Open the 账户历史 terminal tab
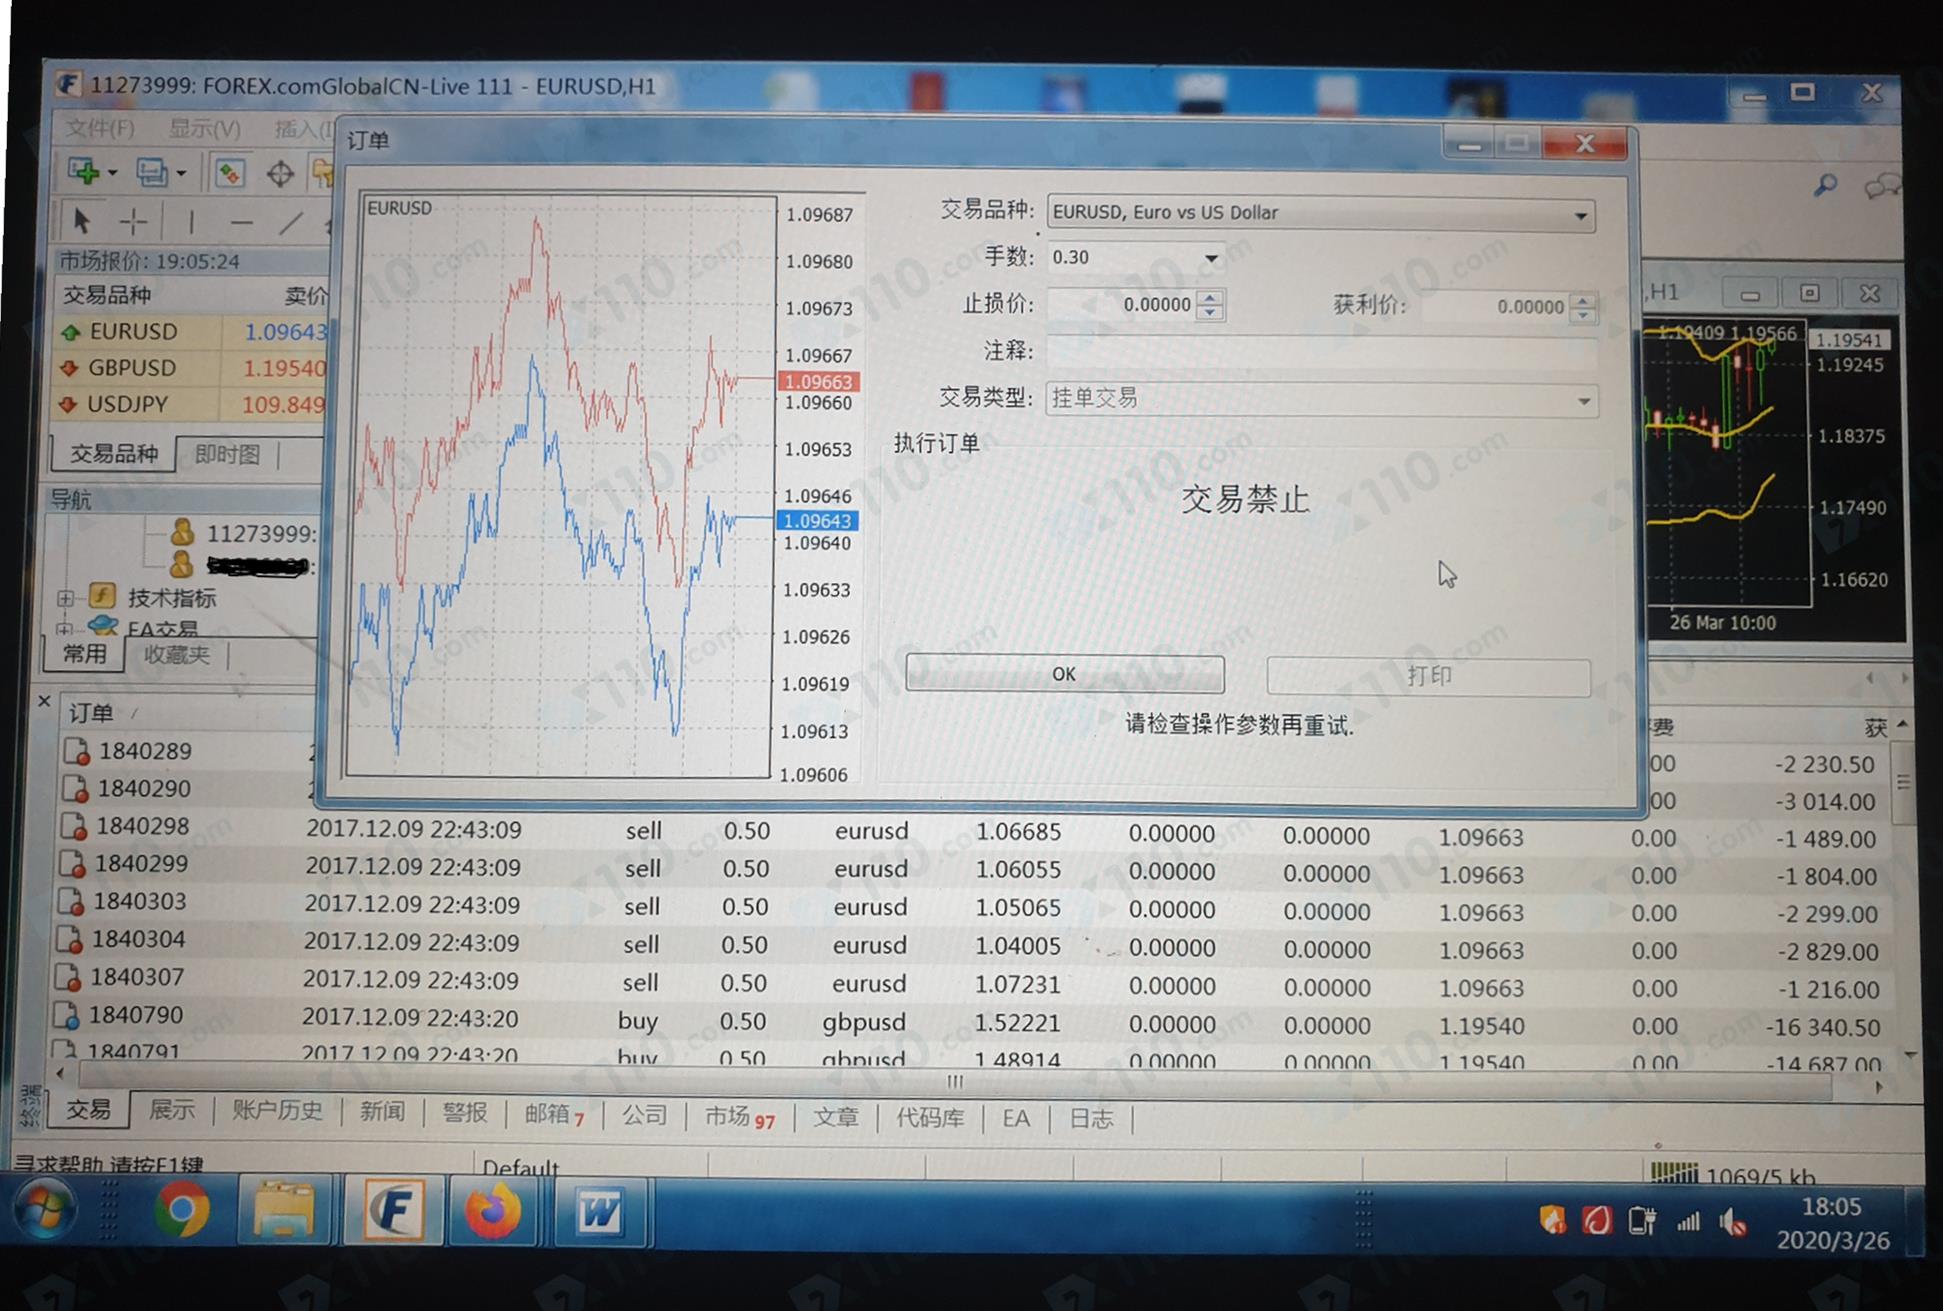 pyautogui.click(x=277, y=1111)
